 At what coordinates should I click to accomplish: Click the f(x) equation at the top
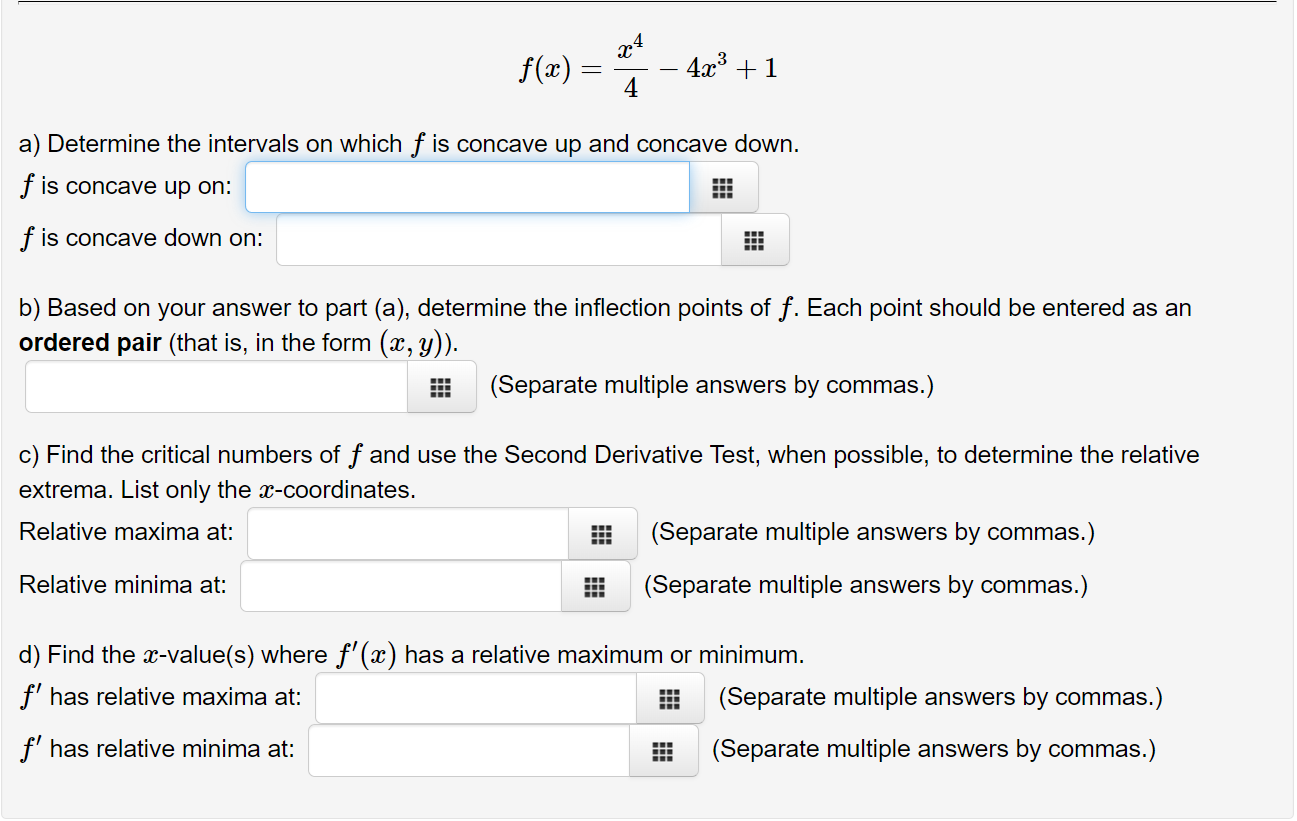[648, 66]
